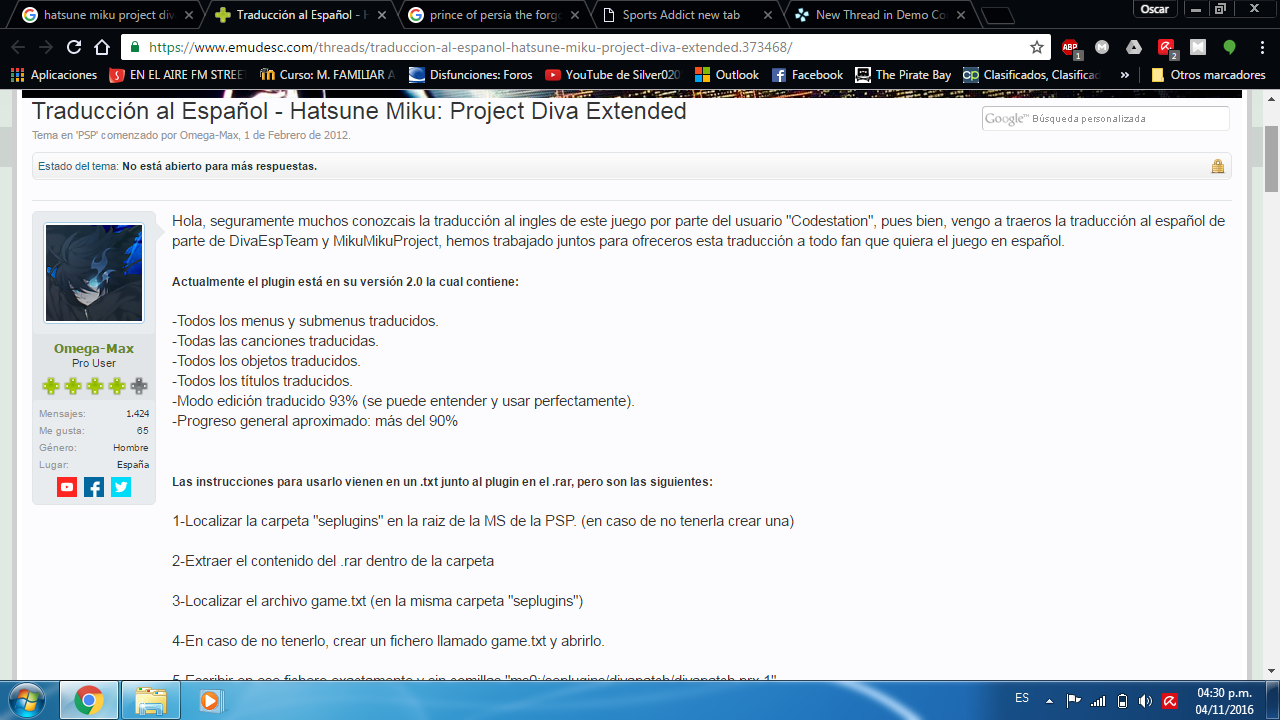Open the Chrome three-dot menu
This screenshot has height=720, width=1280.
1260,47
